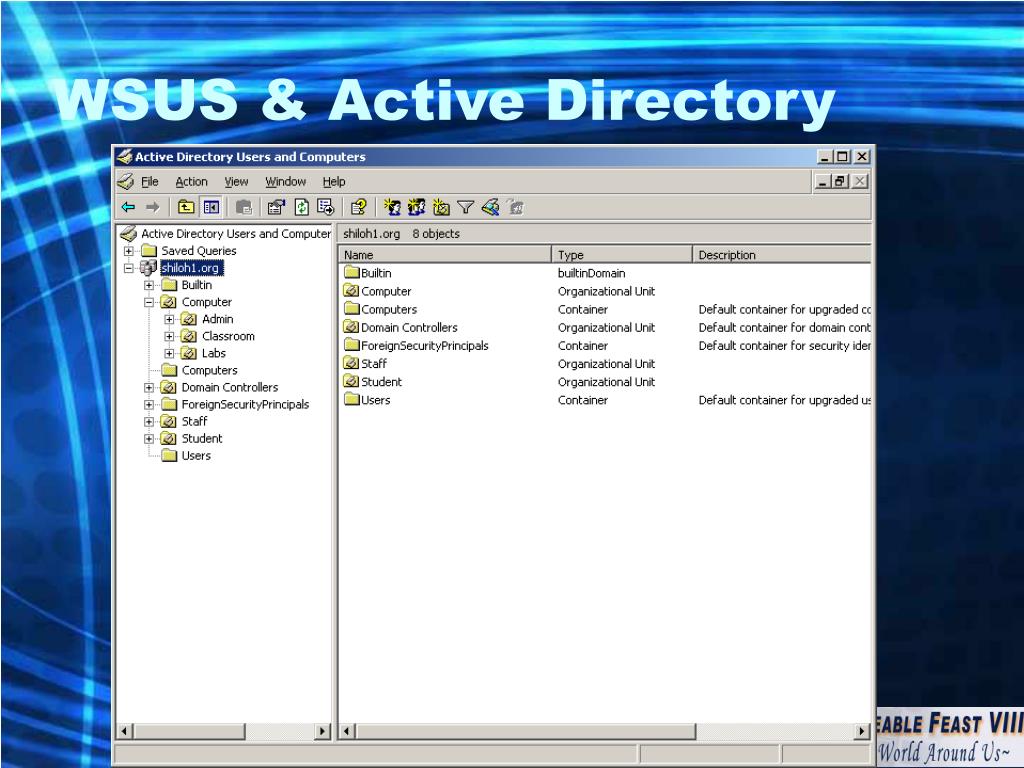
Task: Click the Refresh toolbar icon
Action: coord(302,208)
